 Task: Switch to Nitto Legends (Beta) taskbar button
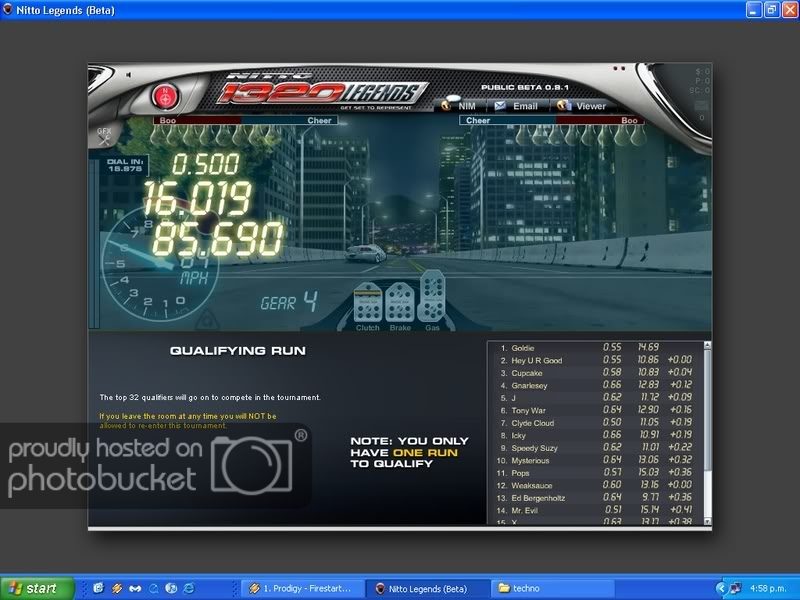tap(428, 588)
